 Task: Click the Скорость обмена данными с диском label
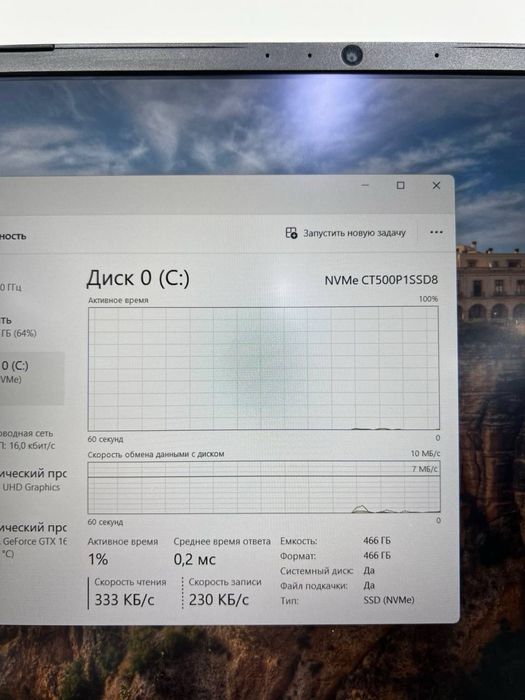click(156, 454)
